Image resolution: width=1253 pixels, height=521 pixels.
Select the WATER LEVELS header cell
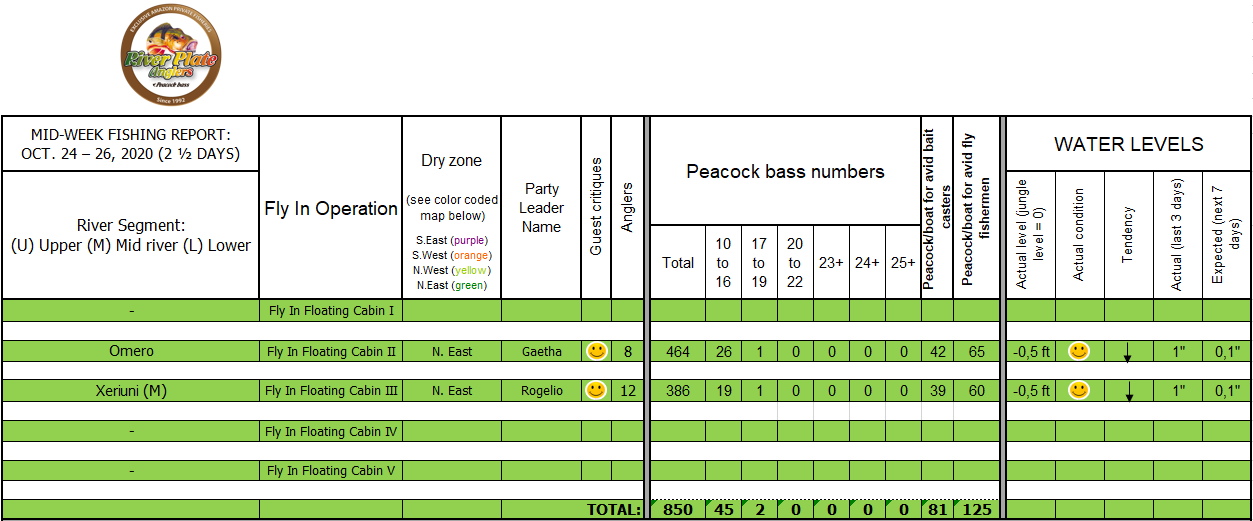click(1128, 144)
